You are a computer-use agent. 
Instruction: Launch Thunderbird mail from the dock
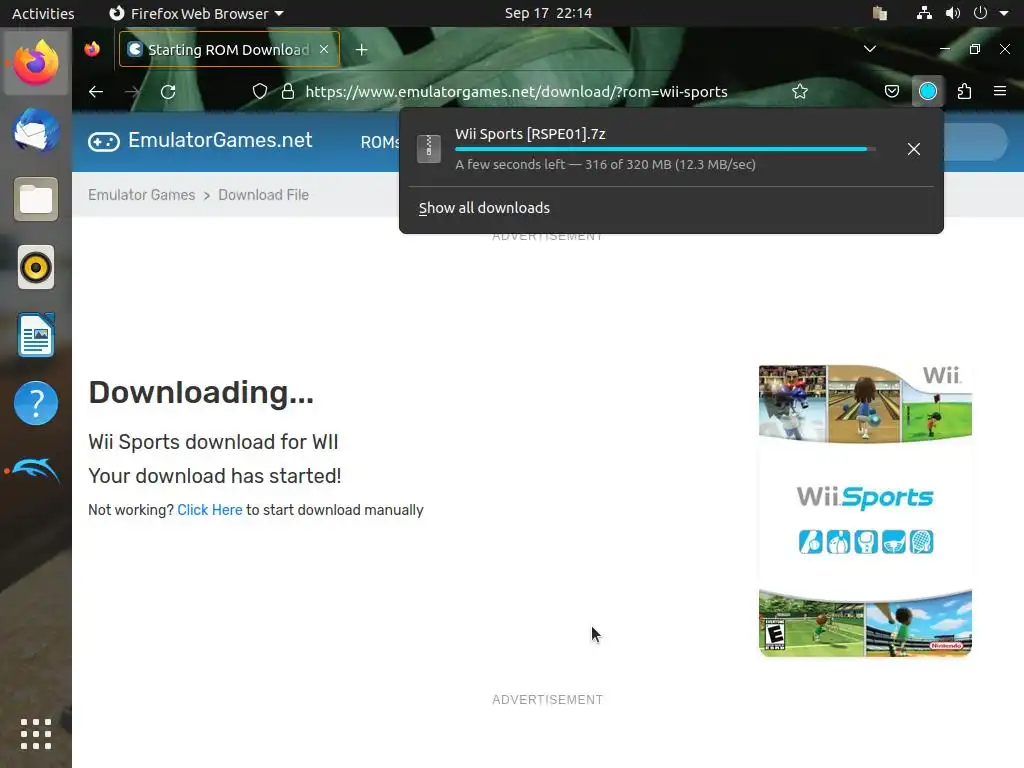point(36,131)
